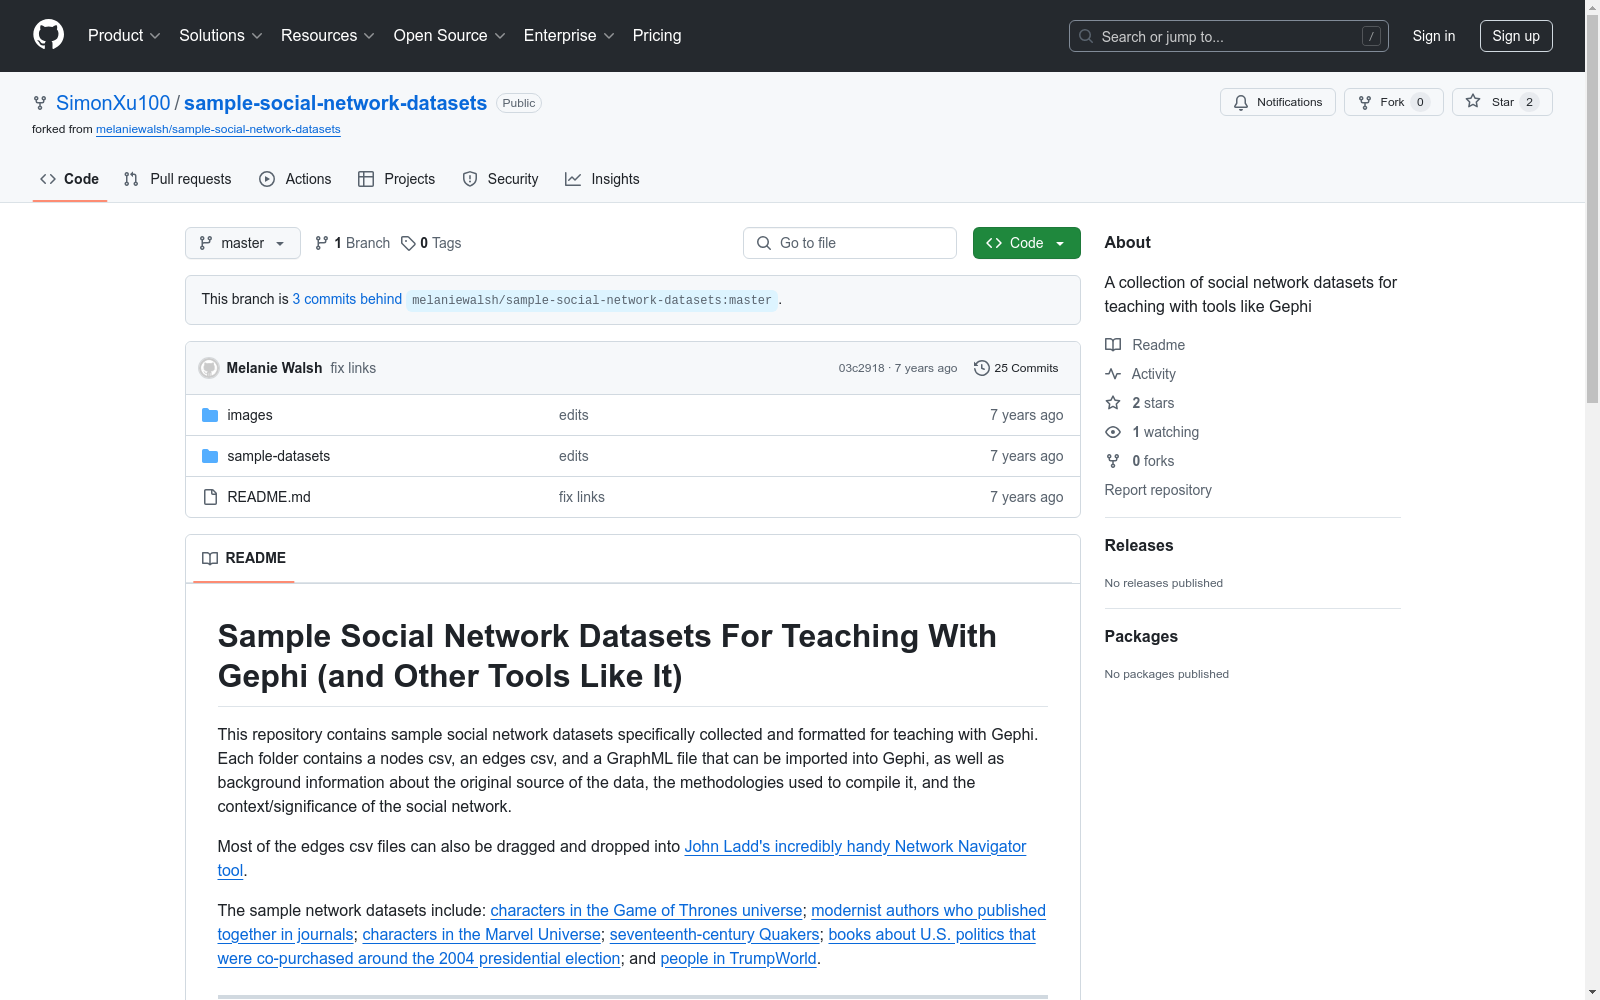The height and width of the screenshot is (1000, 1600).
Task: Click the README.md file icon
Action: [x=210, y=497]
